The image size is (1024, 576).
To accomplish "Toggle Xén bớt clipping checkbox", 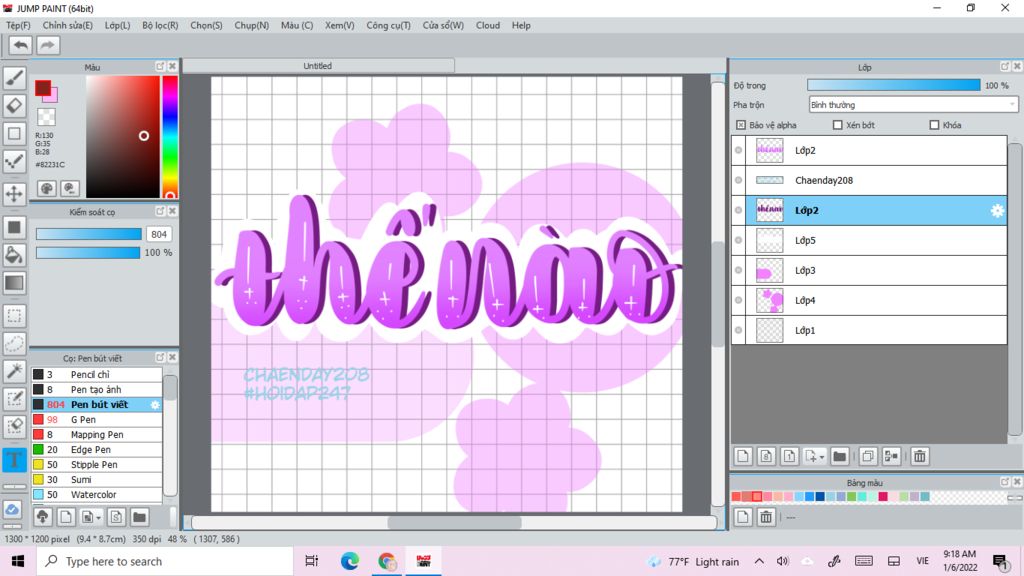I will point(837,125).
